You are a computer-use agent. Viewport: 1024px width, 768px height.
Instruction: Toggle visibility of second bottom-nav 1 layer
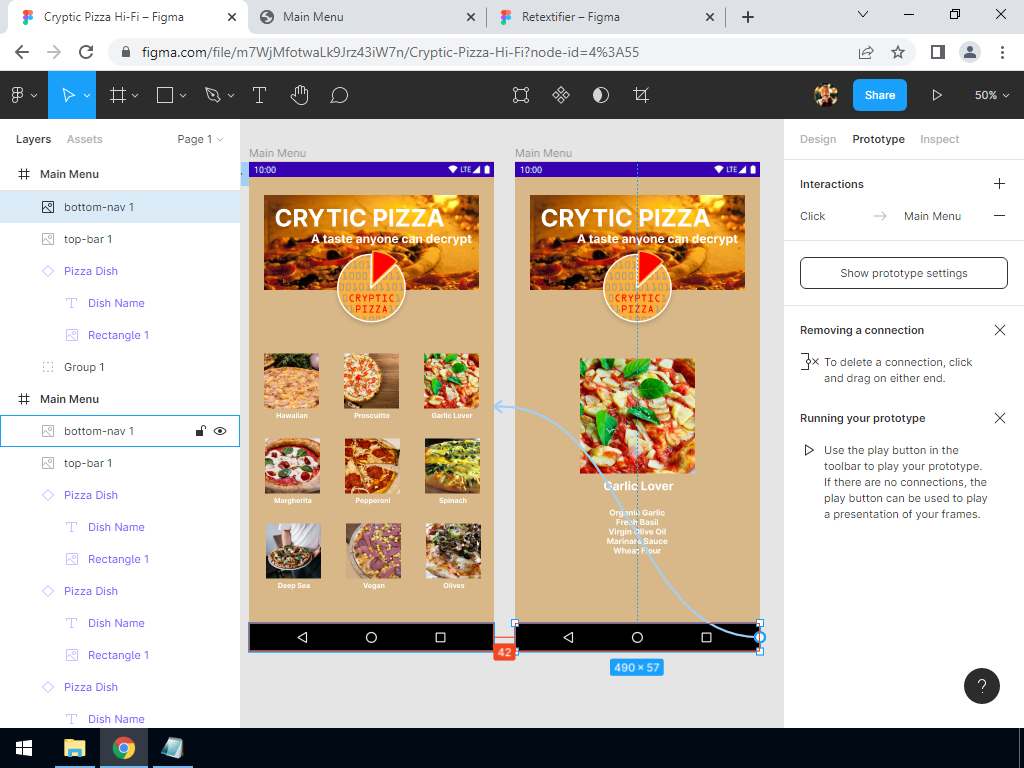point(220,431)
